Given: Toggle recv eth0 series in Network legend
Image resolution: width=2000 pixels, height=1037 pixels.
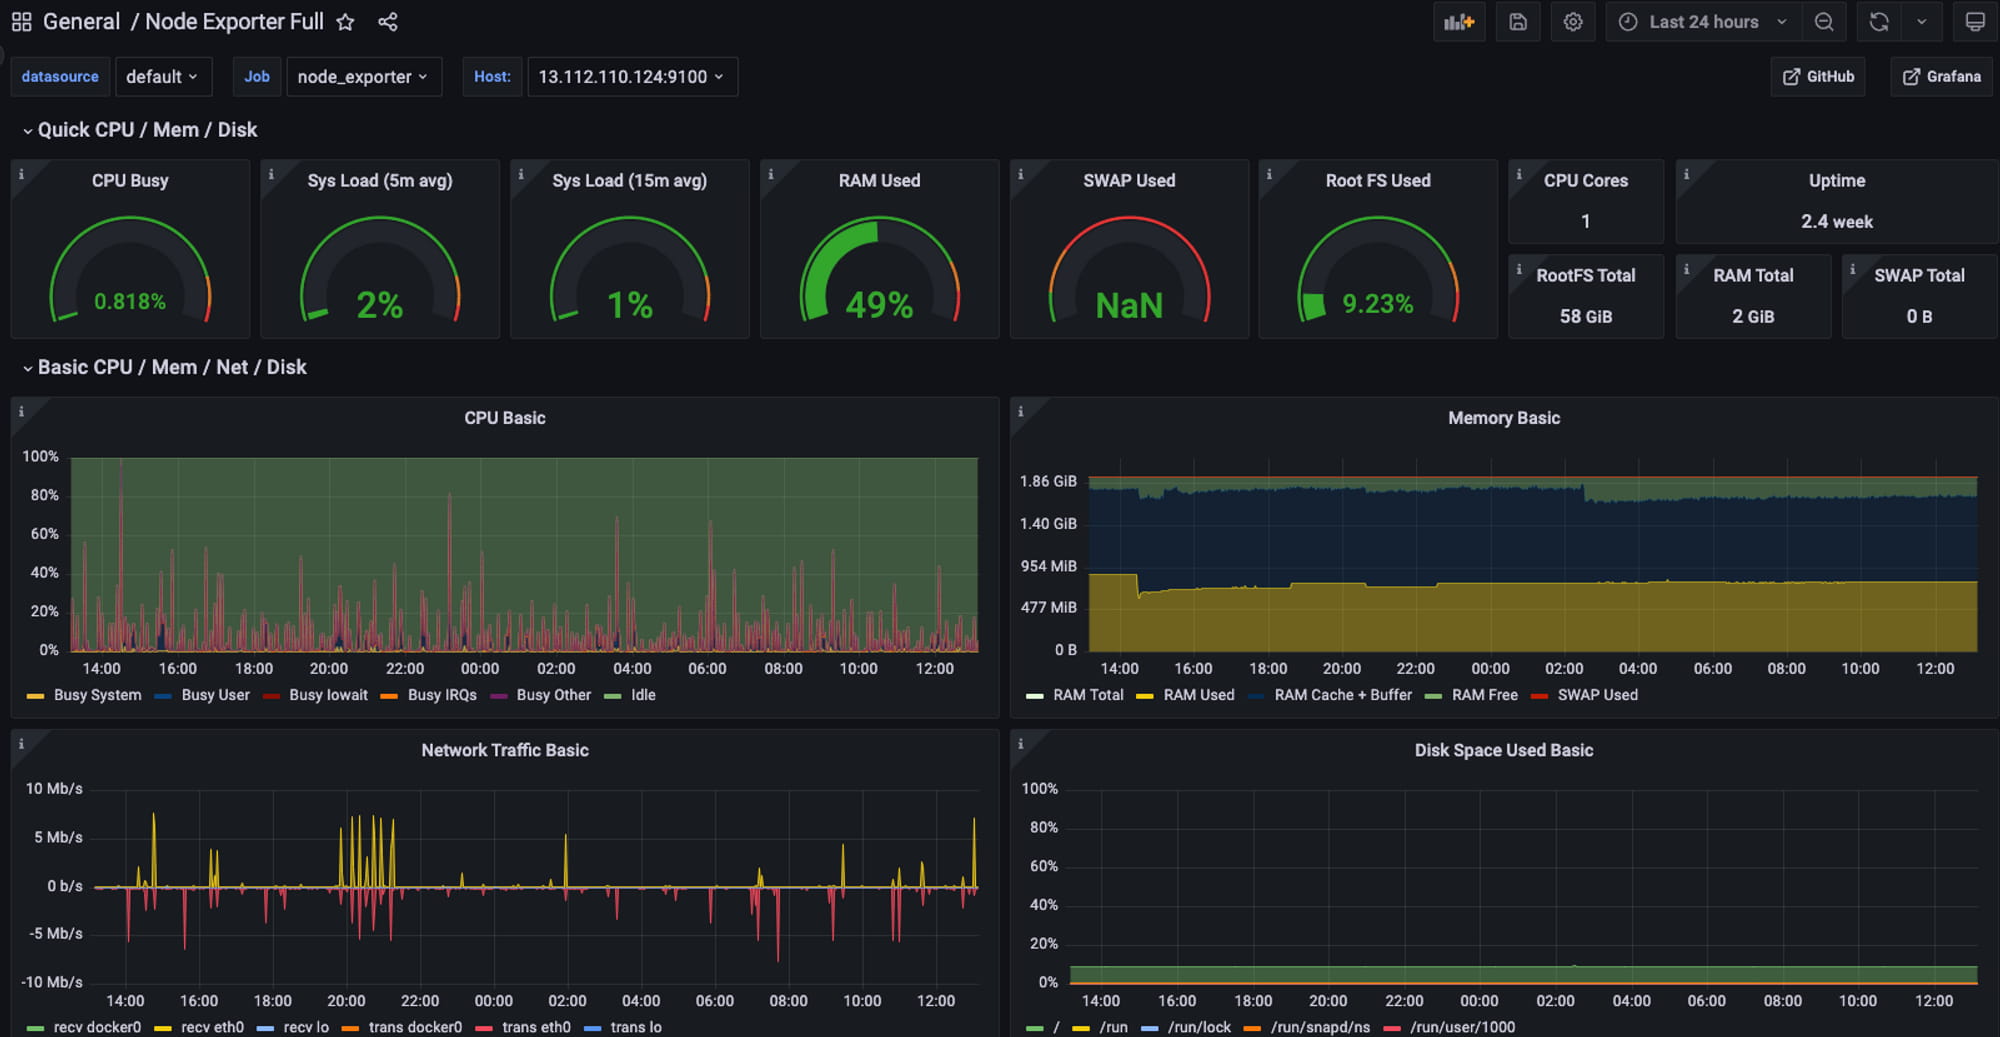Looking at the screenshot, I should [x=212, y=1027].
